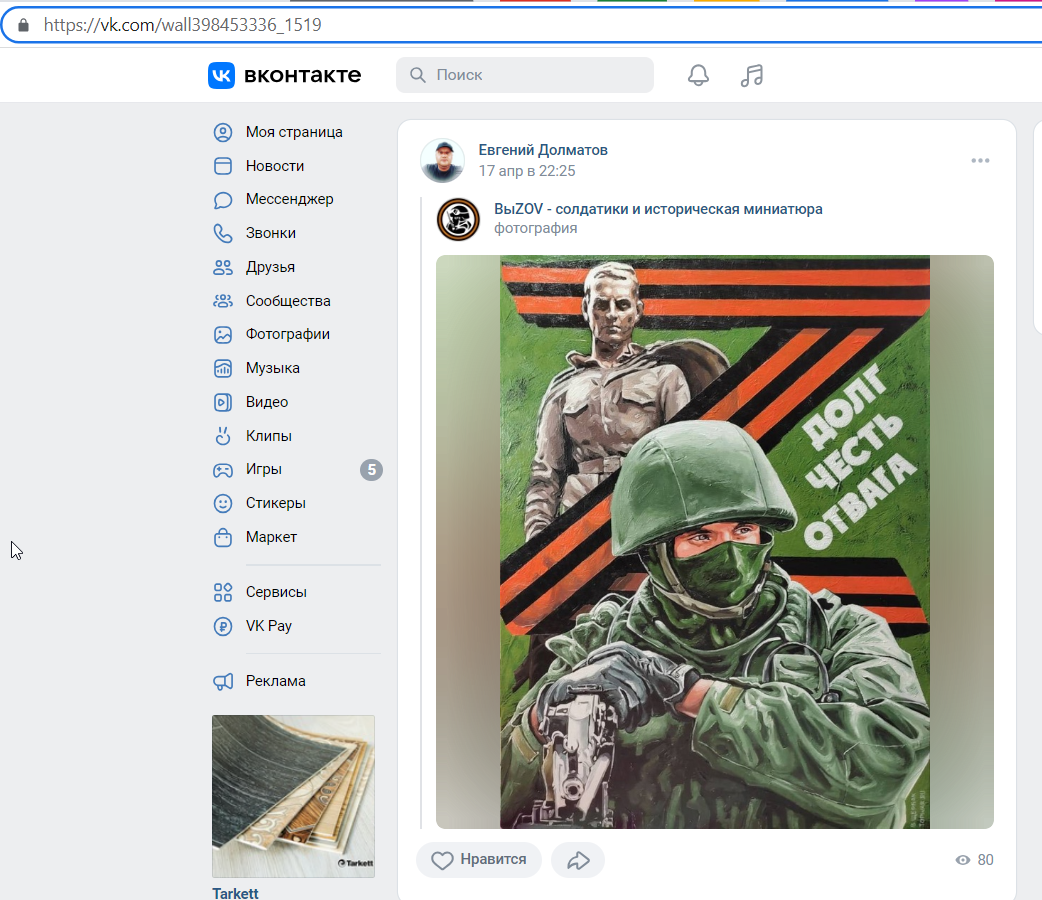This screenshot has height=900, width=1042.
Task: Open ВыZOV community link
Action: click(x=658, y=209)
